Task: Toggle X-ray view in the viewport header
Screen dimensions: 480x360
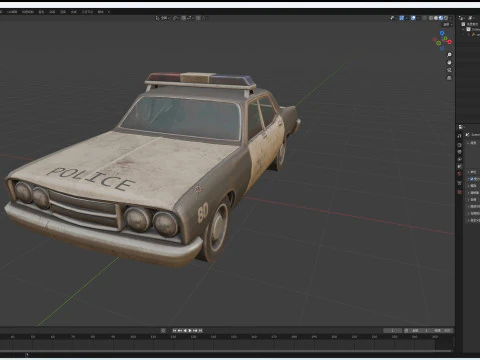Action: click(x=424, y=18)
